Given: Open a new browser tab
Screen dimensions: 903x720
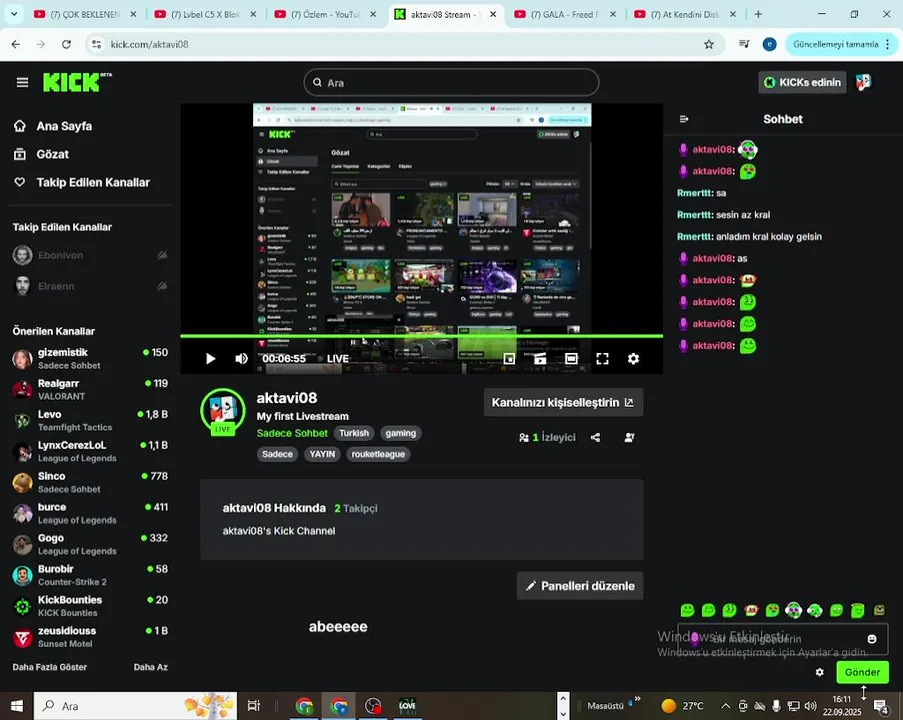Looking at the screenshot, I should point(758,14).
